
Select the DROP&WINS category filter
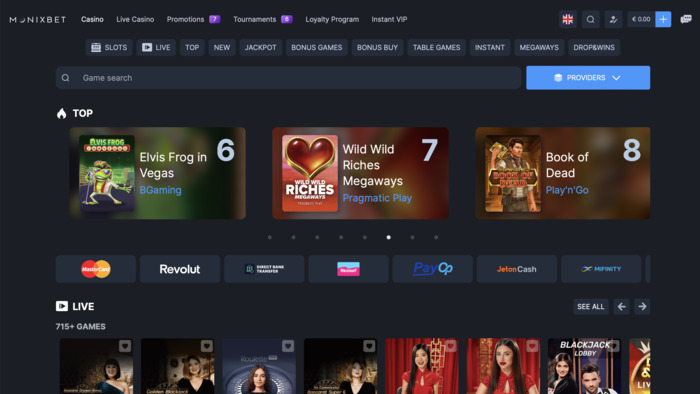tap(594, 47)
